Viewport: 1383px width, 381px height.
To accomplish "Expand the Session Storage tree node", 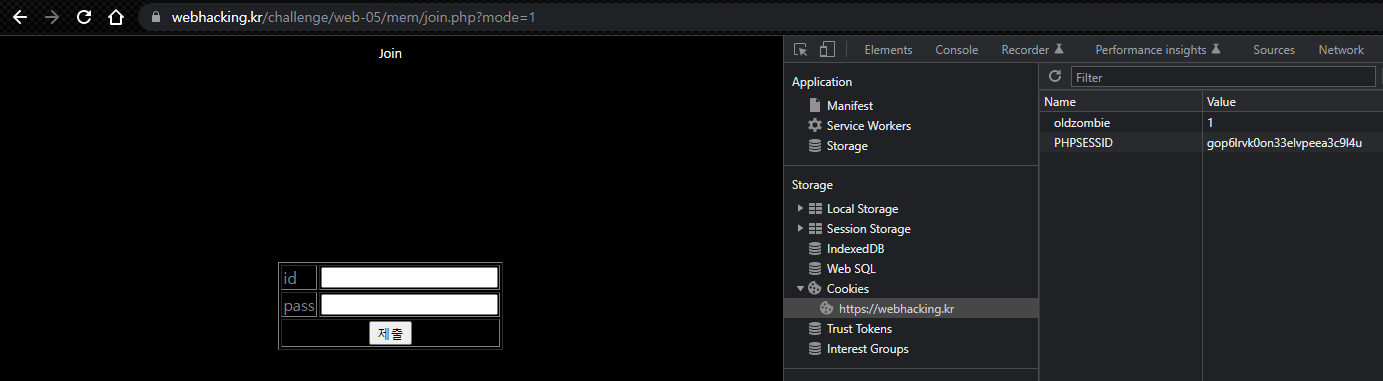I will 800,228.
